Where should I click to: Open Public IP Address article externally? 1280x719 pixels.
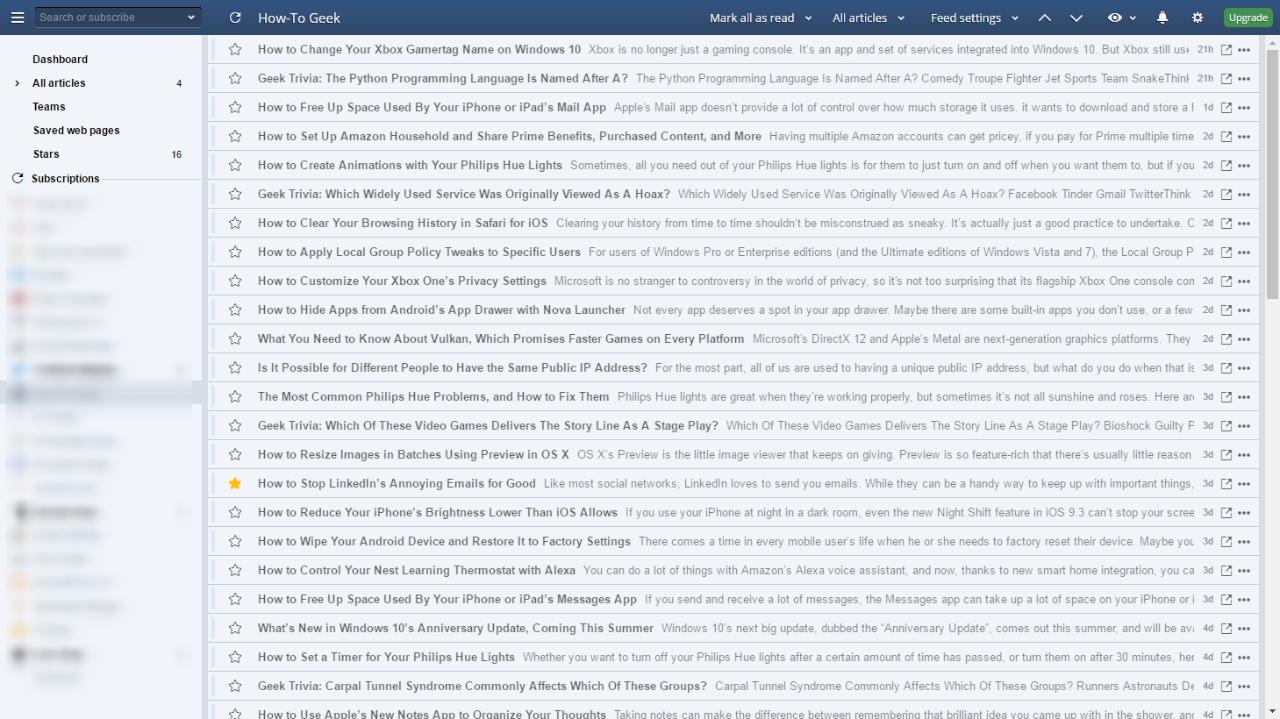click(x=1227, y=368)
